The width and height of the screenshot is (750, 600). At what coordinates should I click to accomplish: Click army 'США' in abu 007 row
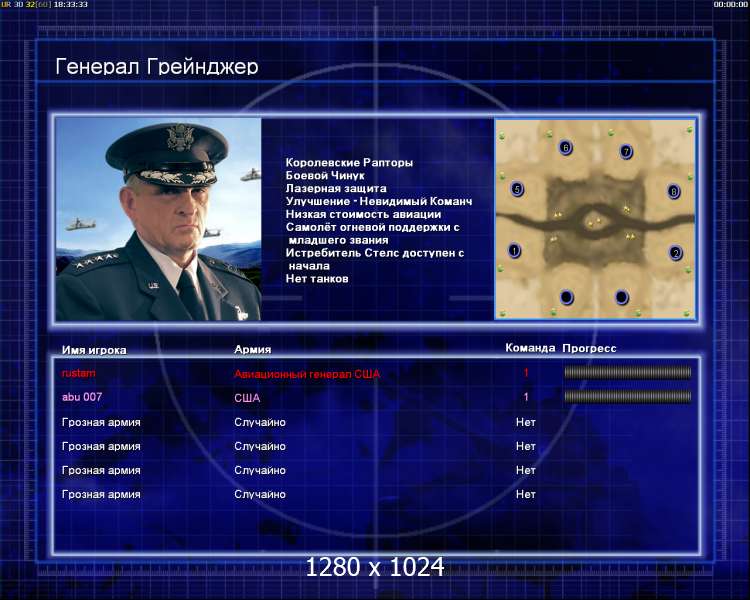[247, 398]
